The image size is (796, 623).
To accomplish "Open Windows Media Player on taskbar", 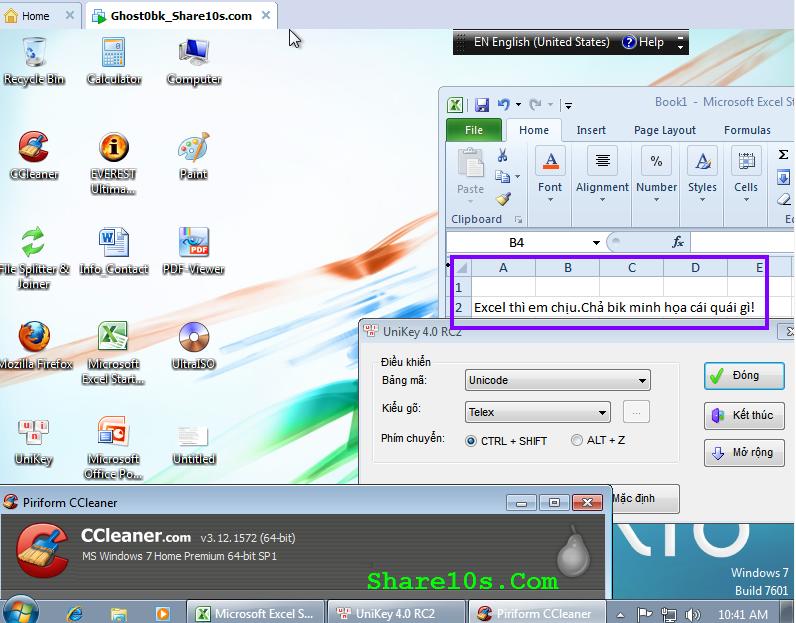I will click(x=162, y=614).
